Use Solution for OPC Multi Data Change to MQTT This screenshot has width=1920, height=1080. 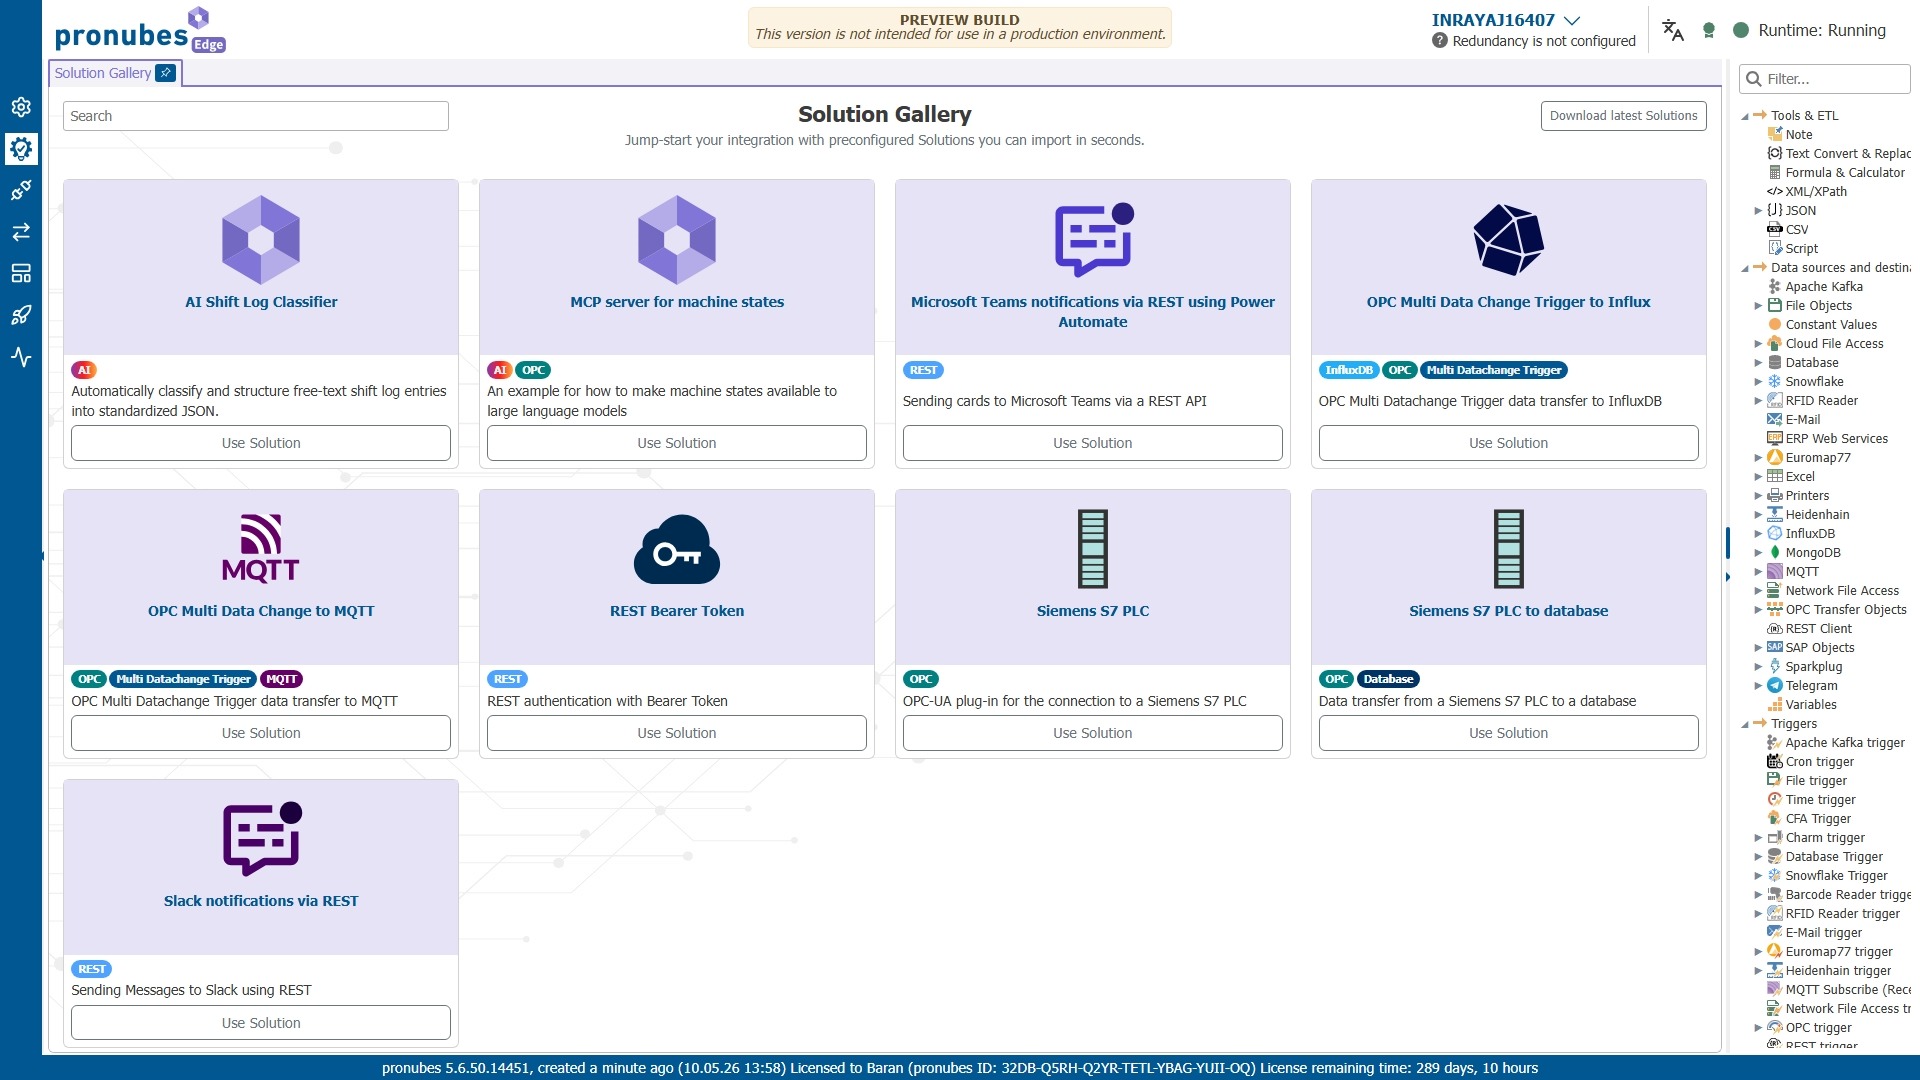[x=261, y=733]
